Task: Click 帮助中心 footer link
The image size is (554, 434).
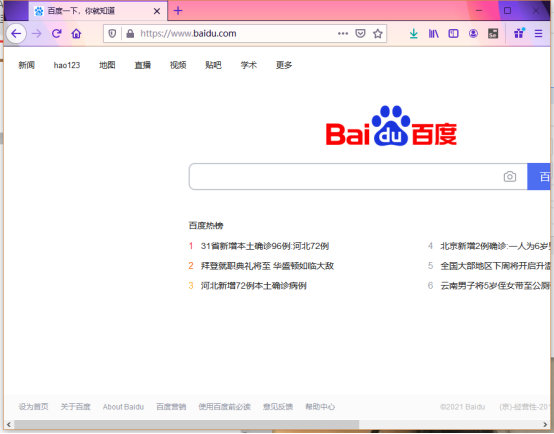Action: 320,407
